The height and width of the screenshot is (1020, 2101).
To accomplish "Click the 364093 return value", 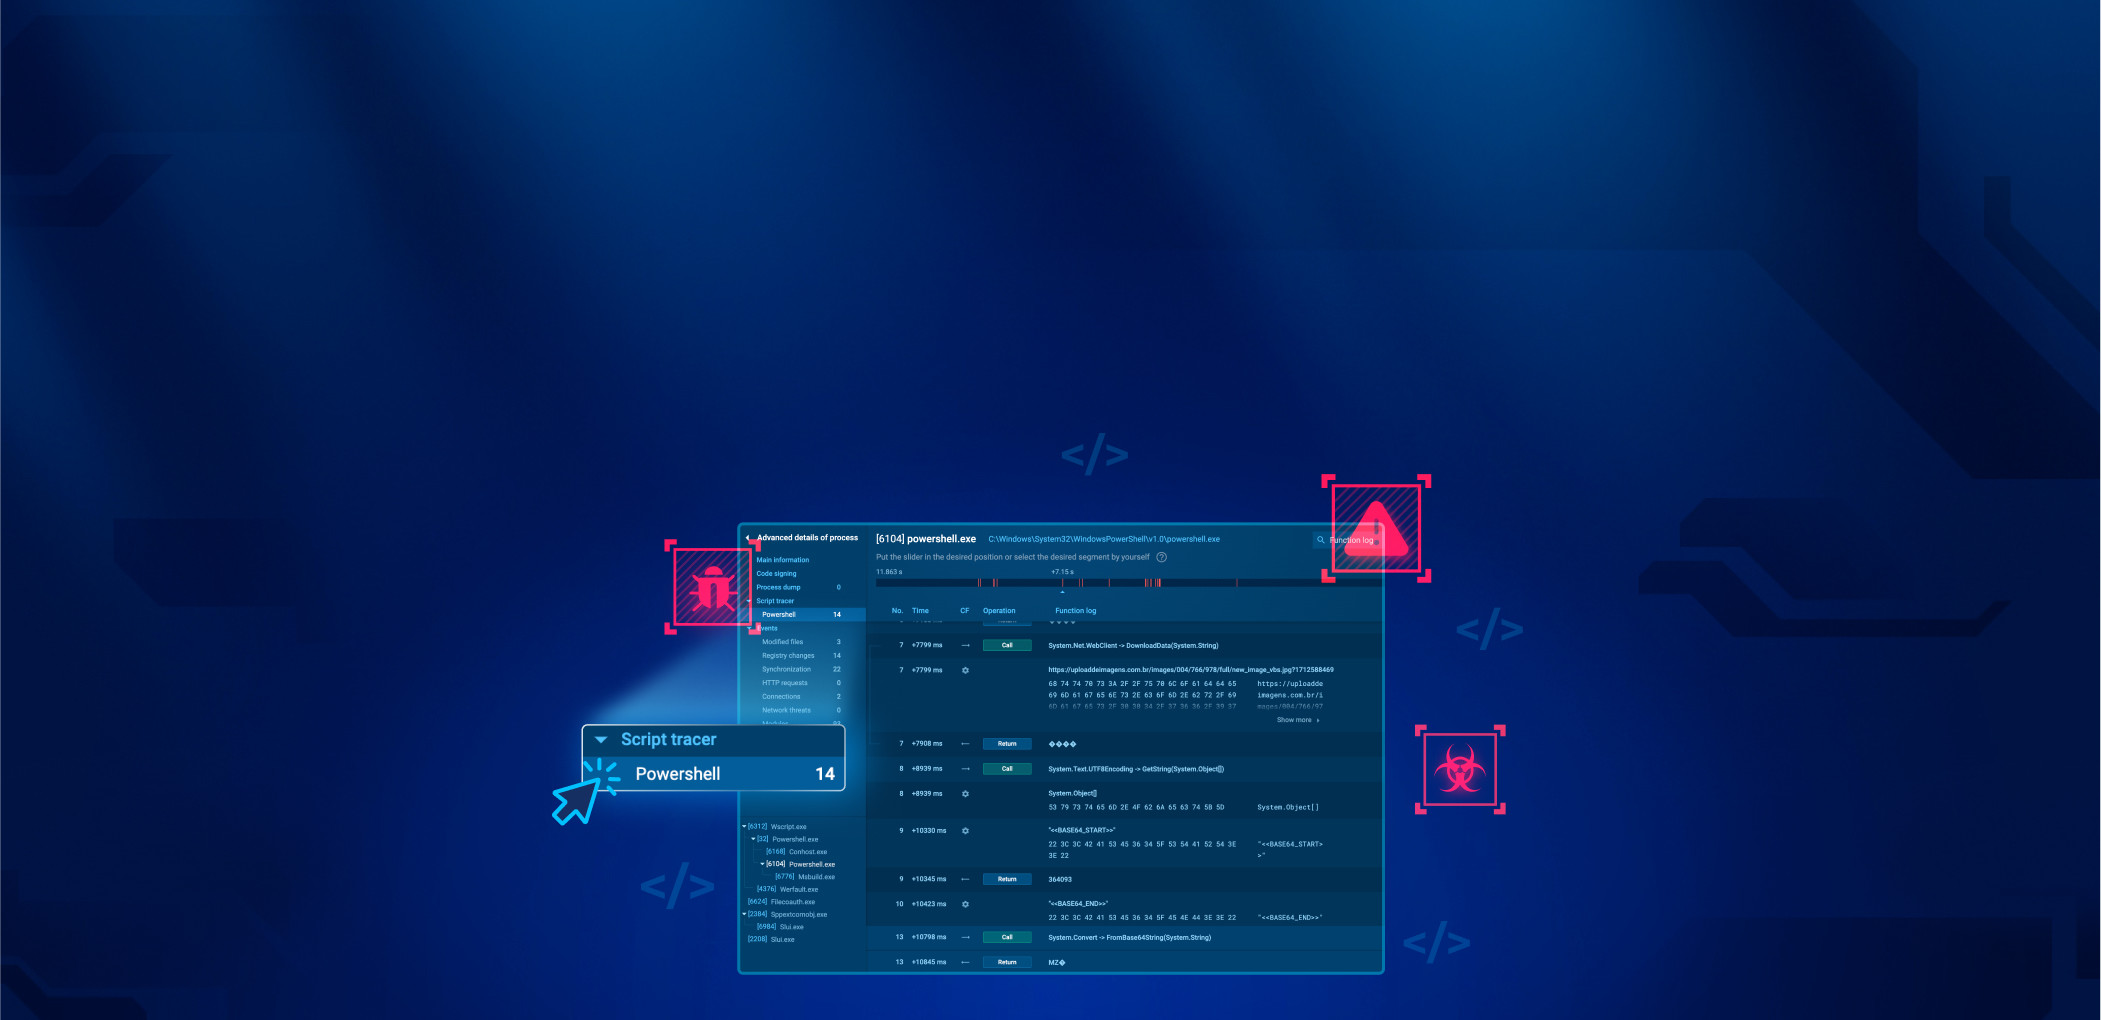I will 1060,880.
